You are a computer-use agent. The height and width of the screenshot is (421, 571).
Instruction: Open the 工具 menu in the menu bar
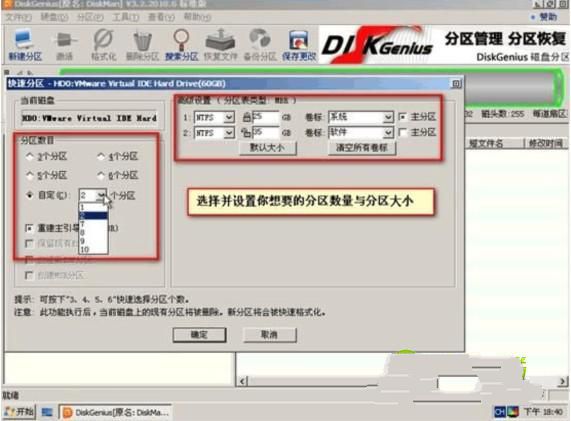pyautogui.click(x=125, y=17)
